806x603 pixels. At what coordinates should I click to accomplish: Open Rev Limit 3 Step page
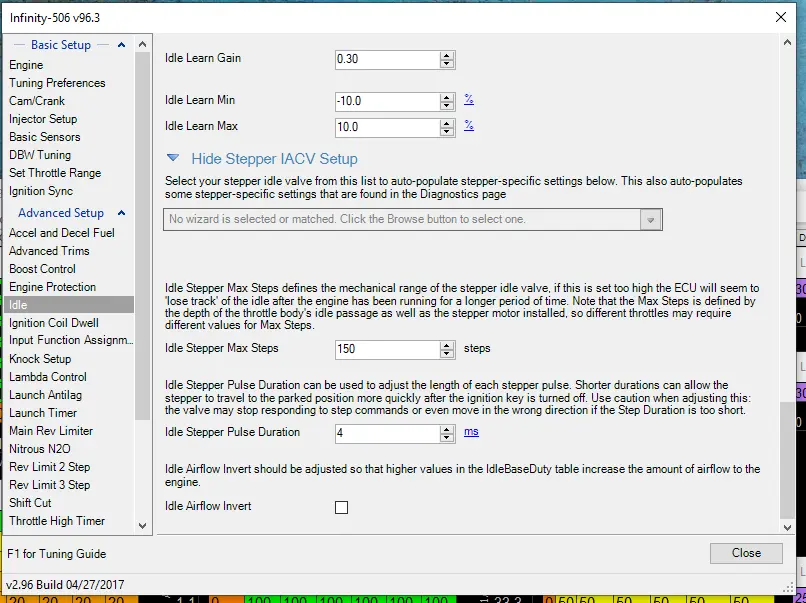tap(49, 485)
